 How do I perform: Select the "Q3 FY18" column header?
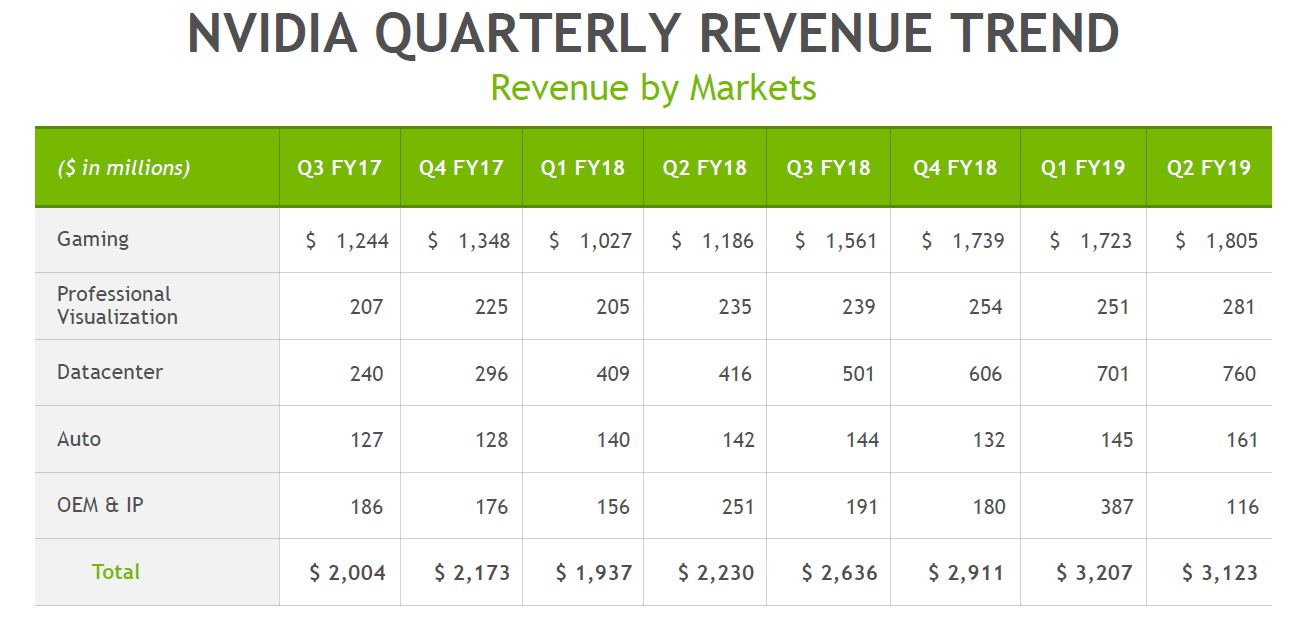829,168
